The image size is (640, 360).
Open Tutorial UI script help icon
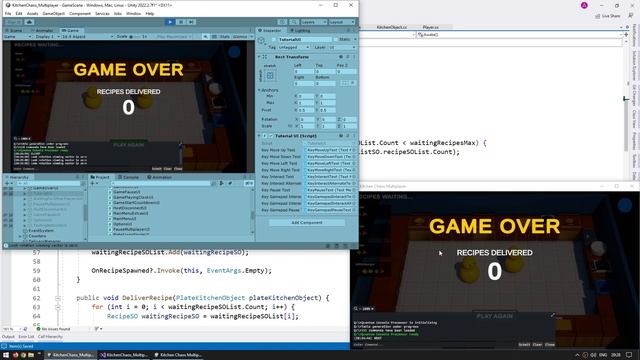[x=341, y=136]
